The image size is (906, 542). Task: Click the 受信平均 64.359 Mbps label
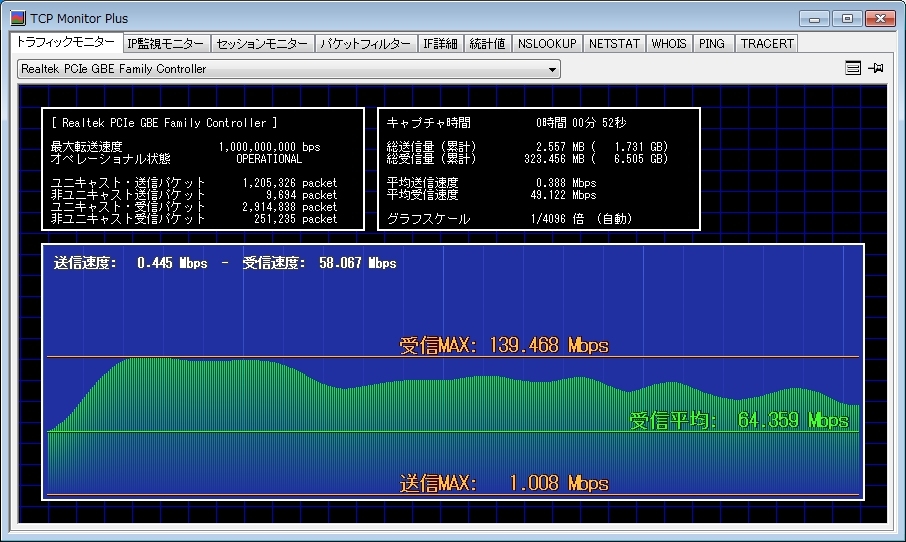click(x=738, y=420)
